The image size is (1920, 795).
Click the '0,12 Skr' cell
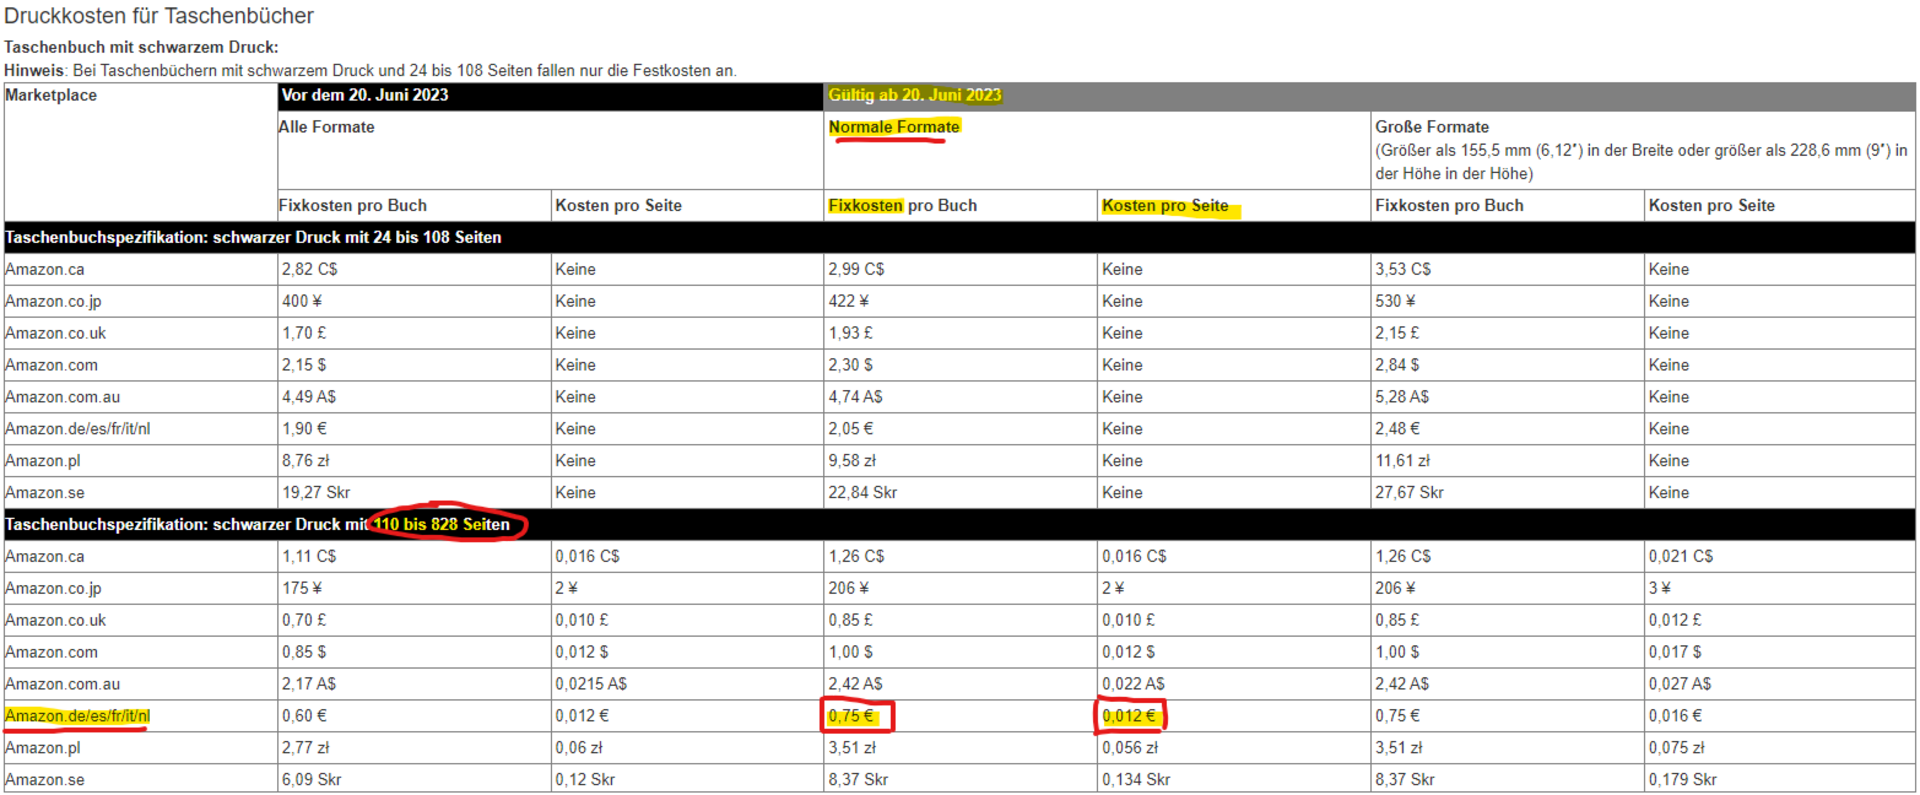pyautogui.click(x=687, y=779)
